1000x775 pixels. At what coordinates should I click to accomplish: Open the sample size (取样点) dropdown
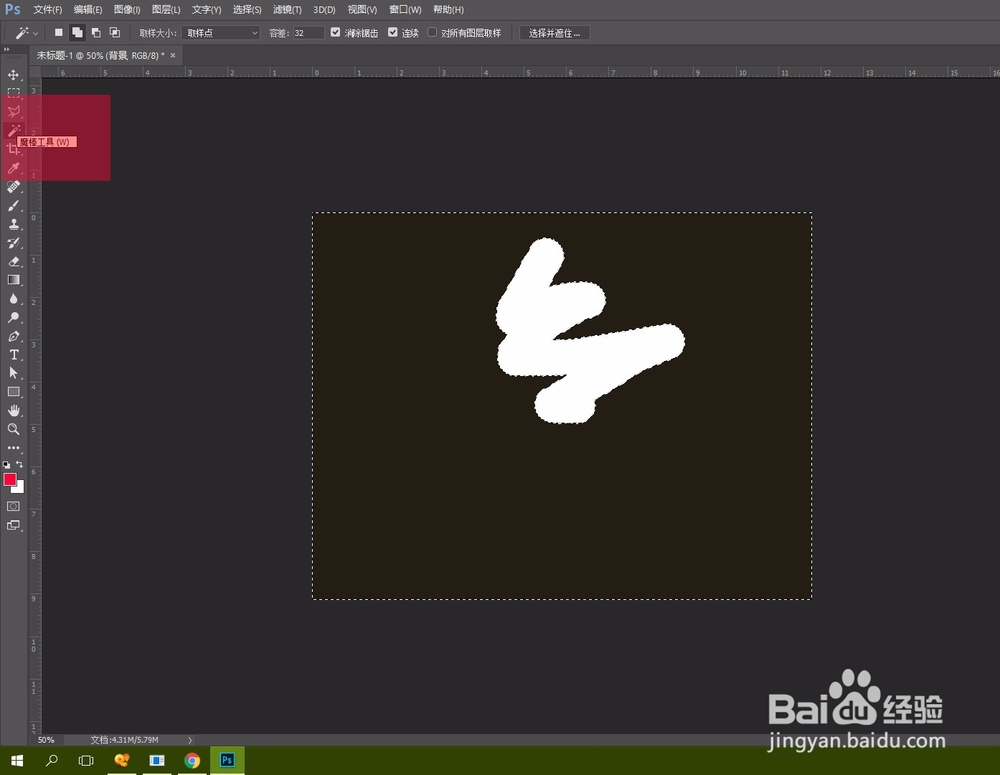[x=221, y=33]
